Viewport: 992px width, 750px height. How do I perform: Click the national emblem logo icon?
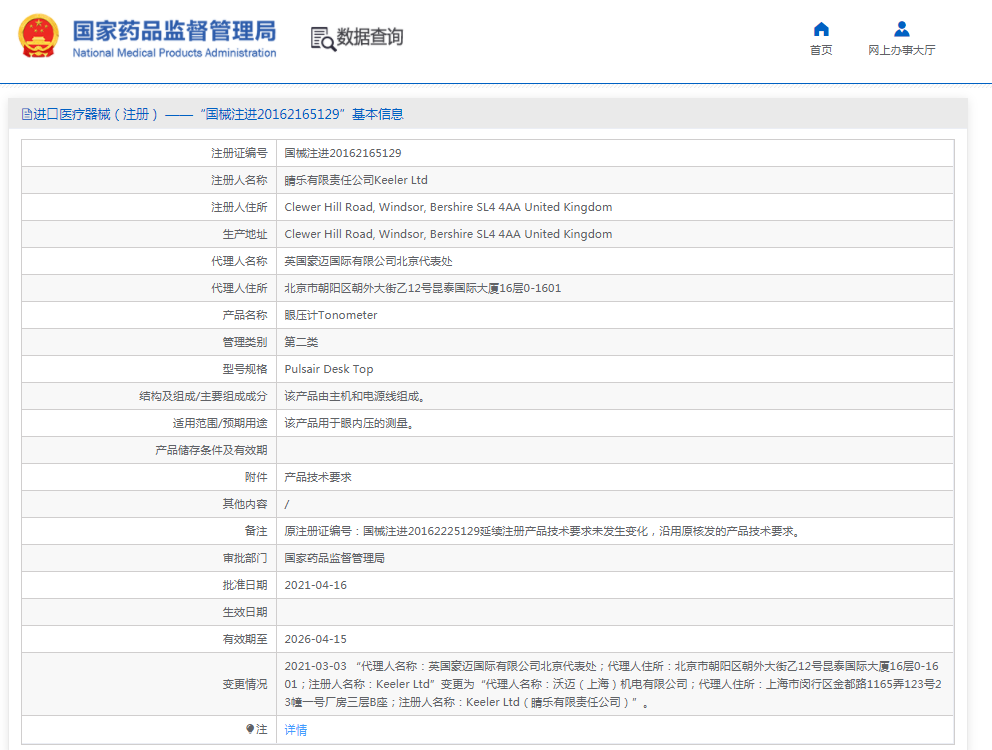39,38
